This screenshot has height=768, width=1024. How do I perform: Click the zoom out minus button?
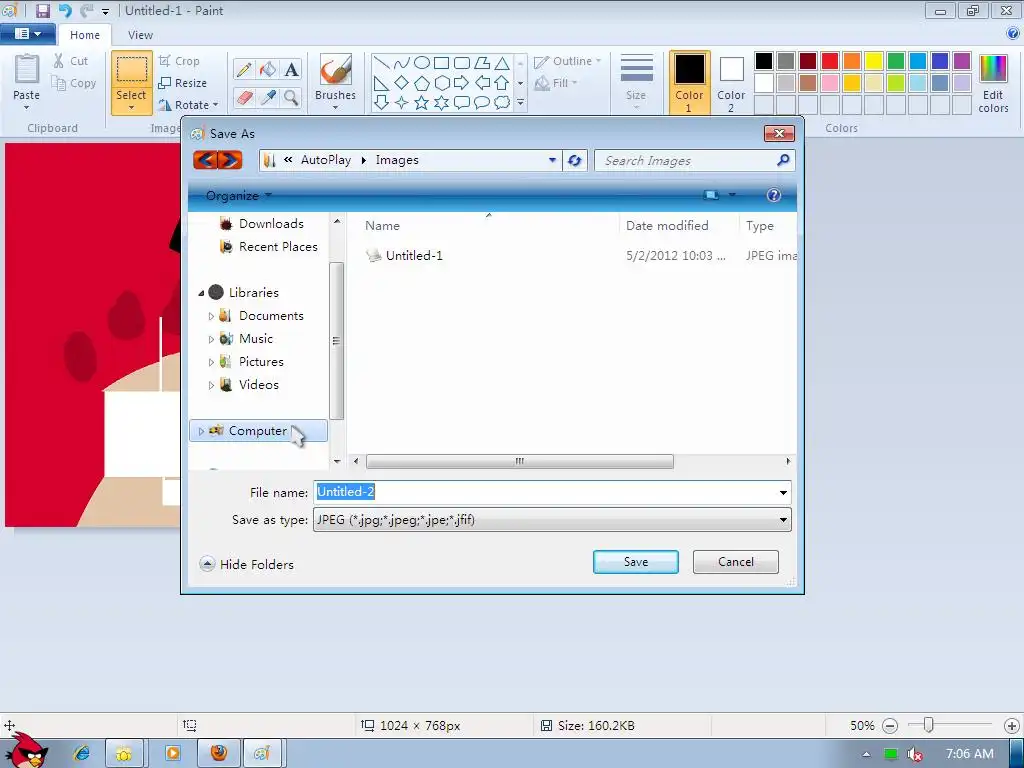point(889,726)
